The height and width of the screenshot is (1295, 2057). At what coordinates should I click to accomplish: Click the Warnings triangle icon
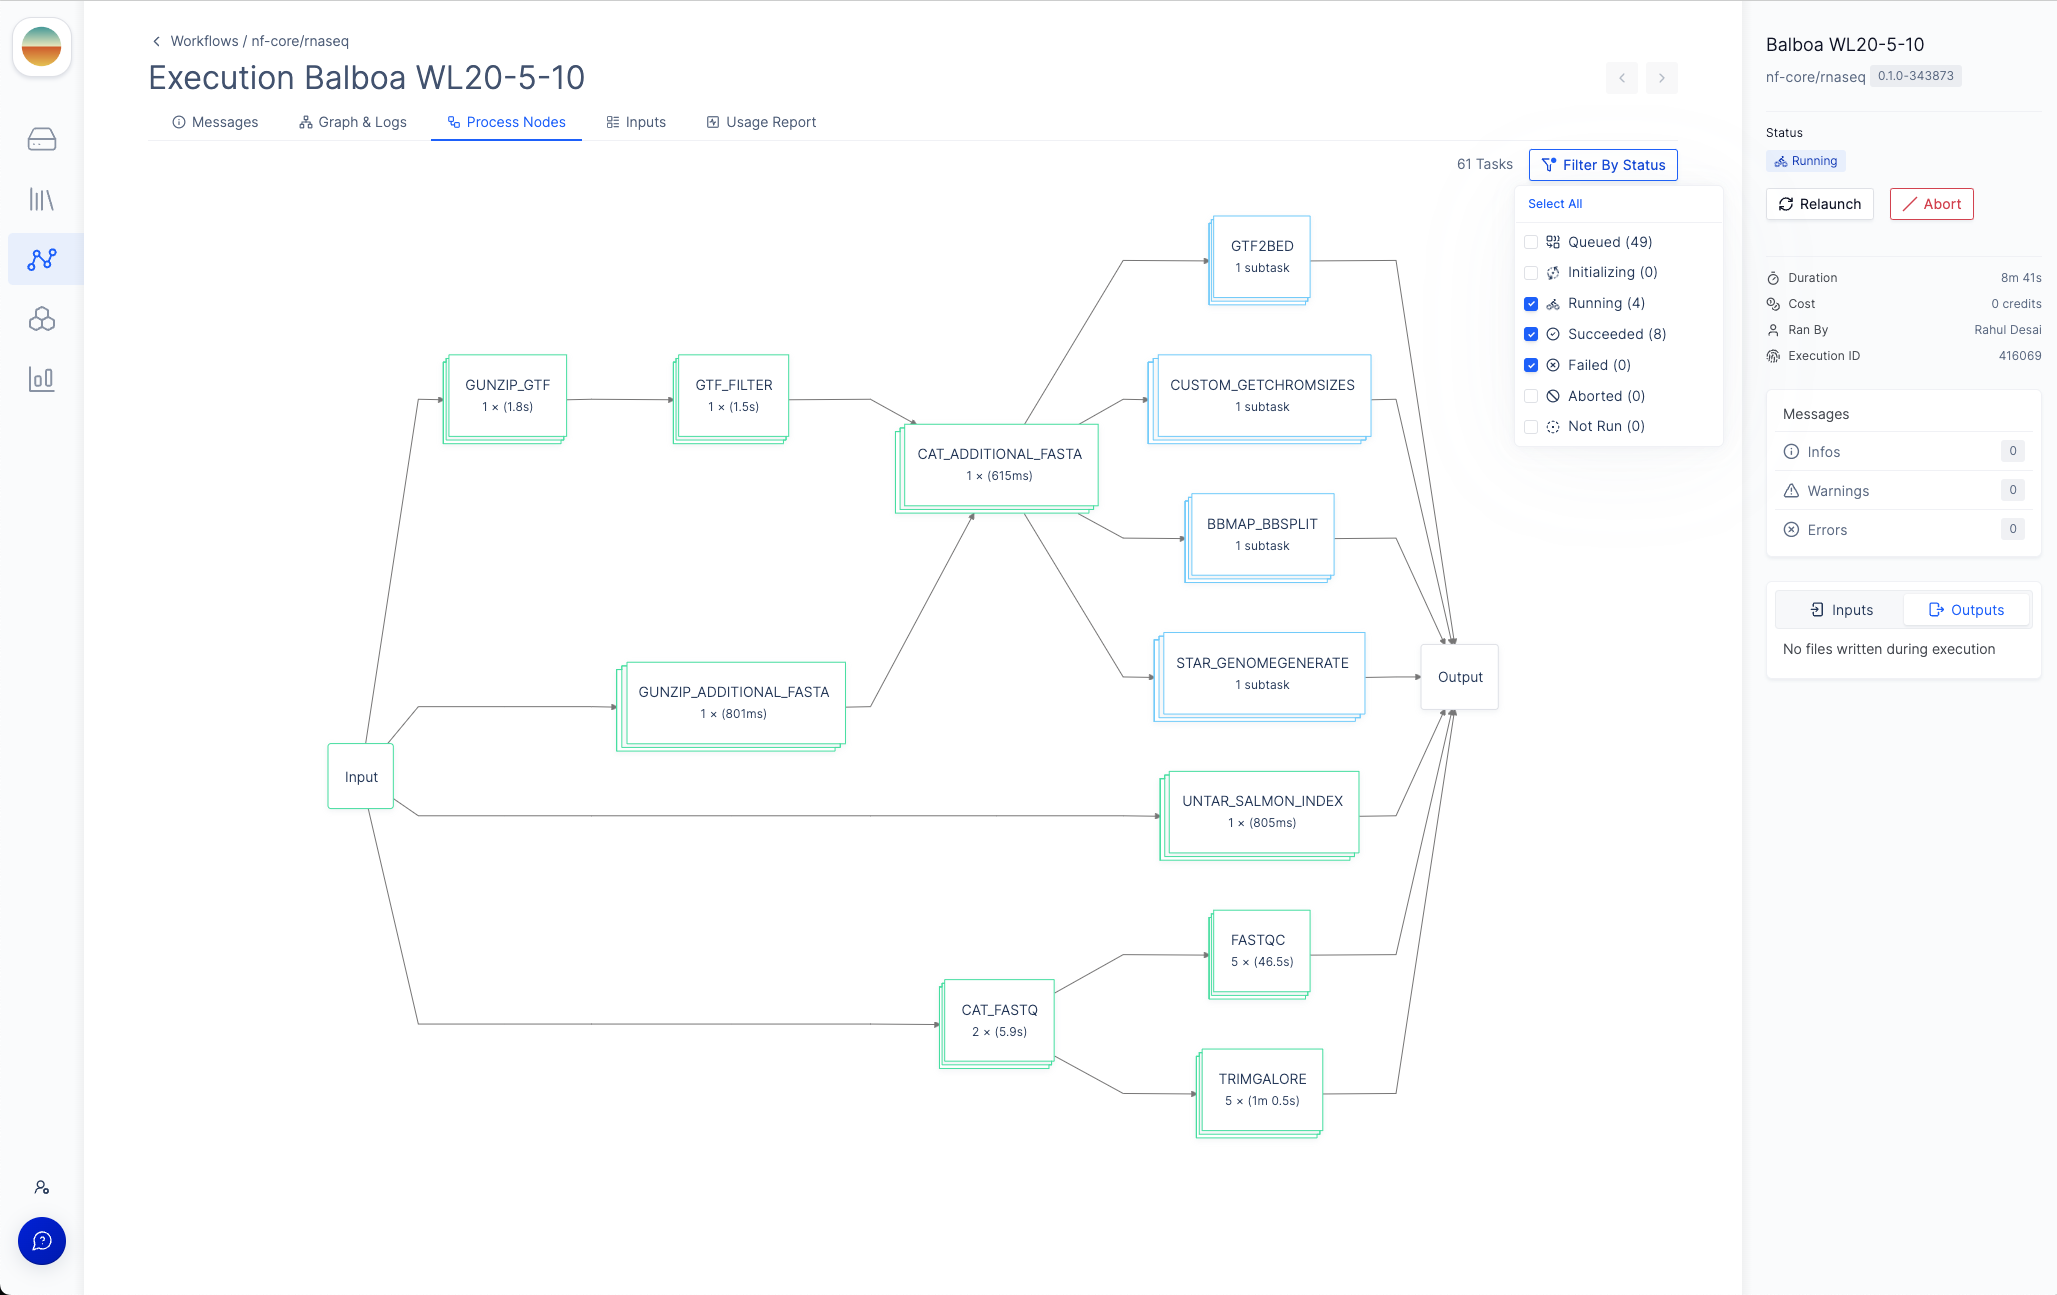pyautogui.click(x=1791, y=491)
